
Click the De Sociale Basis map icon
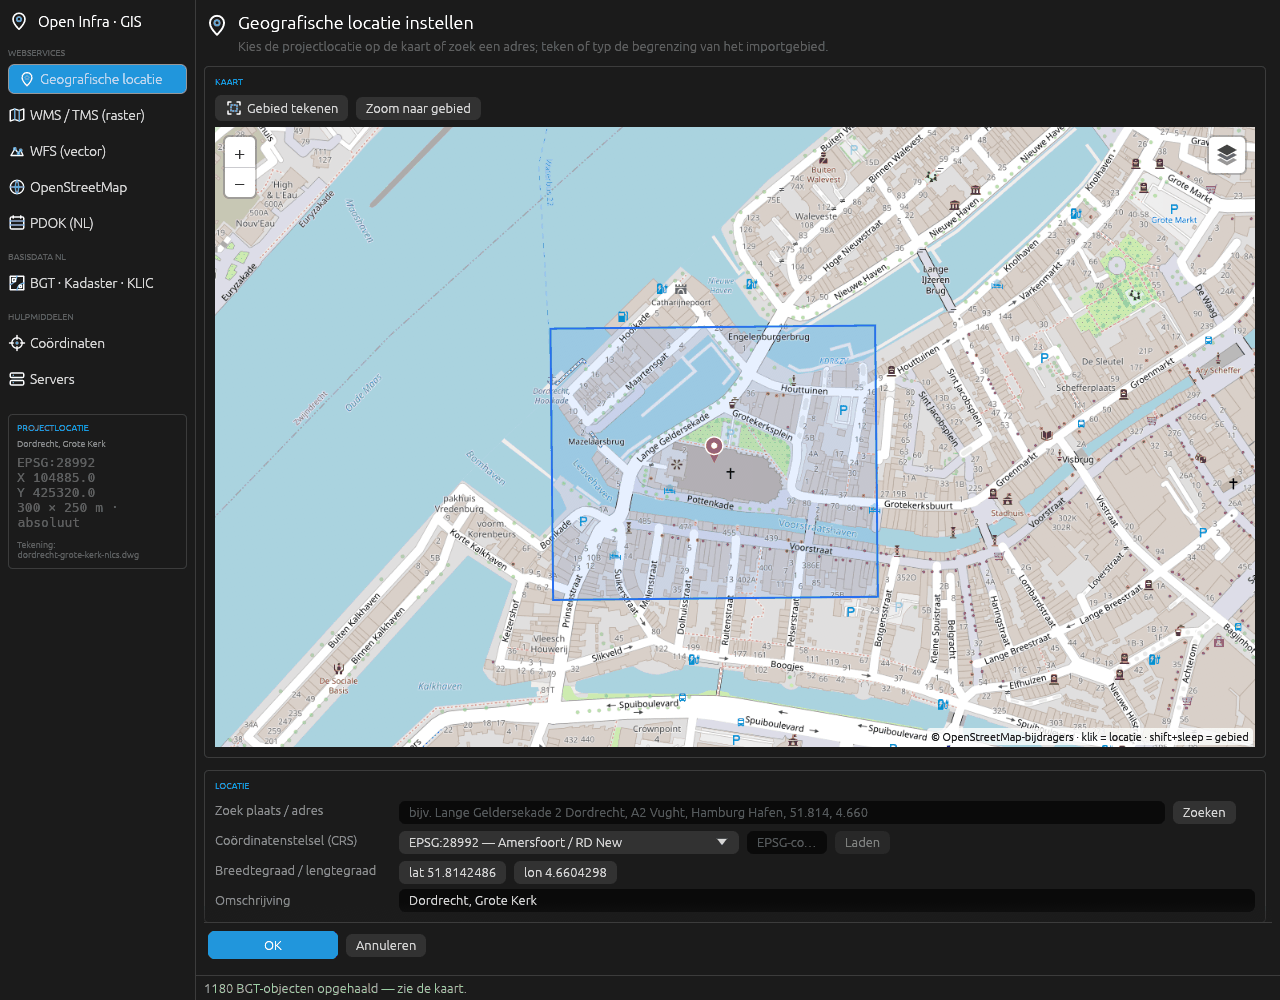click(339, 668)
